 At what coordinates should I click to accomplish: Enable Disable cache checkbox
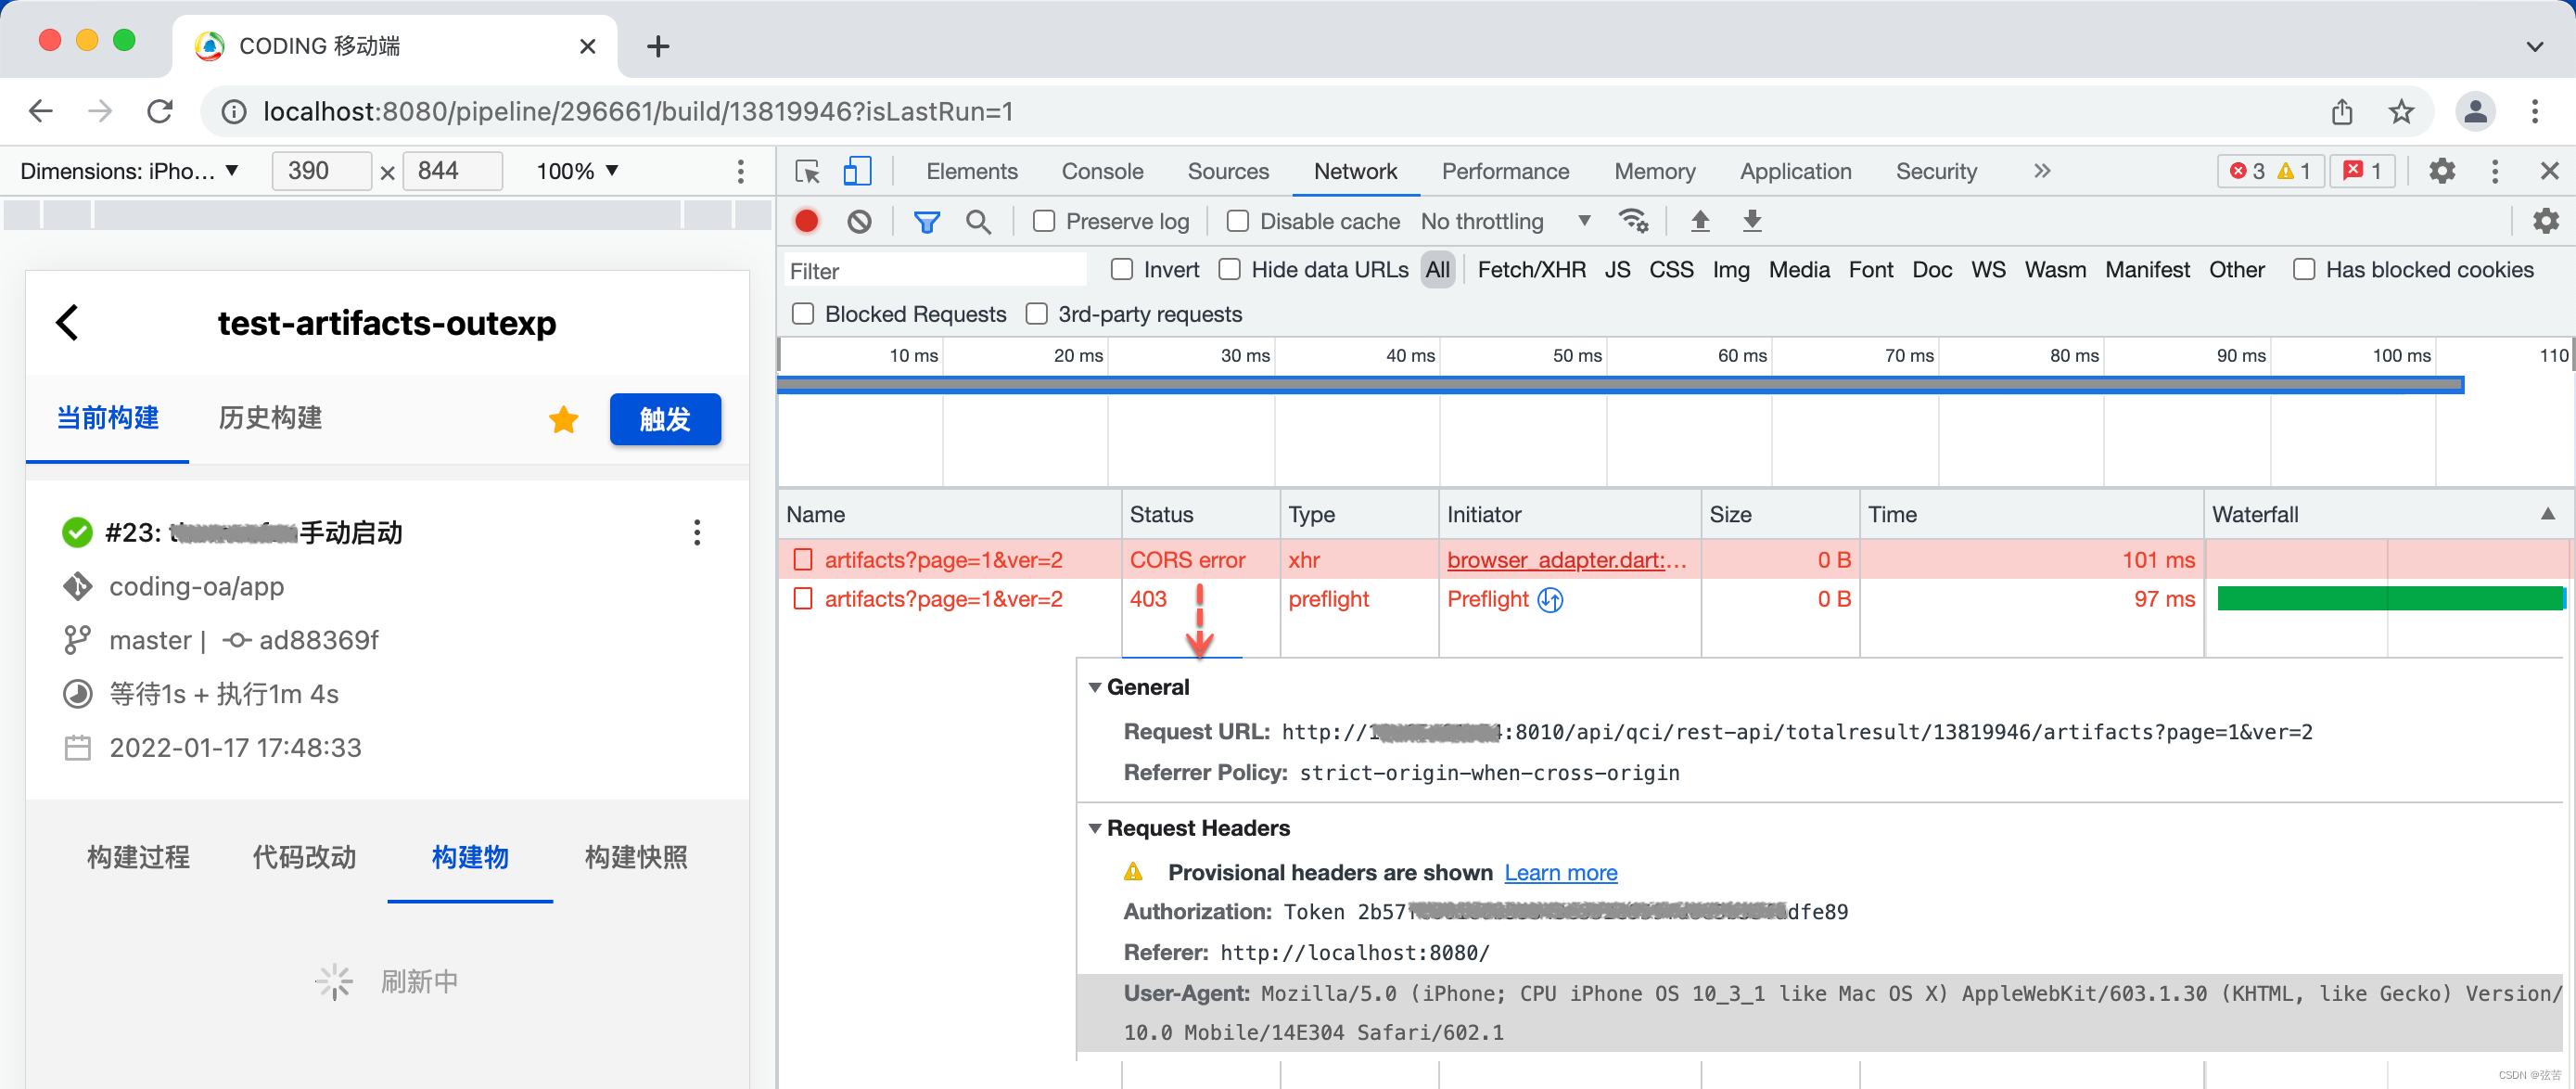[x=1238, y=221]
